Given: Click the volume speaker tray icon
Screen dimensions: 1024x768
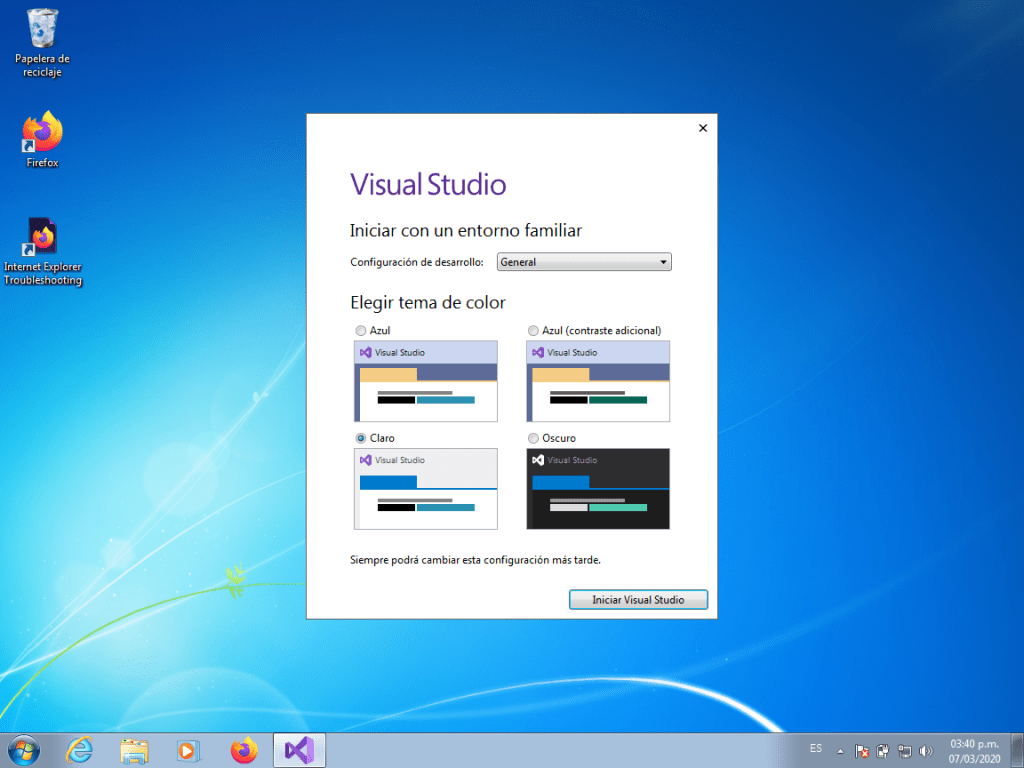Looking at the screenshot, I should coord(925,751).
